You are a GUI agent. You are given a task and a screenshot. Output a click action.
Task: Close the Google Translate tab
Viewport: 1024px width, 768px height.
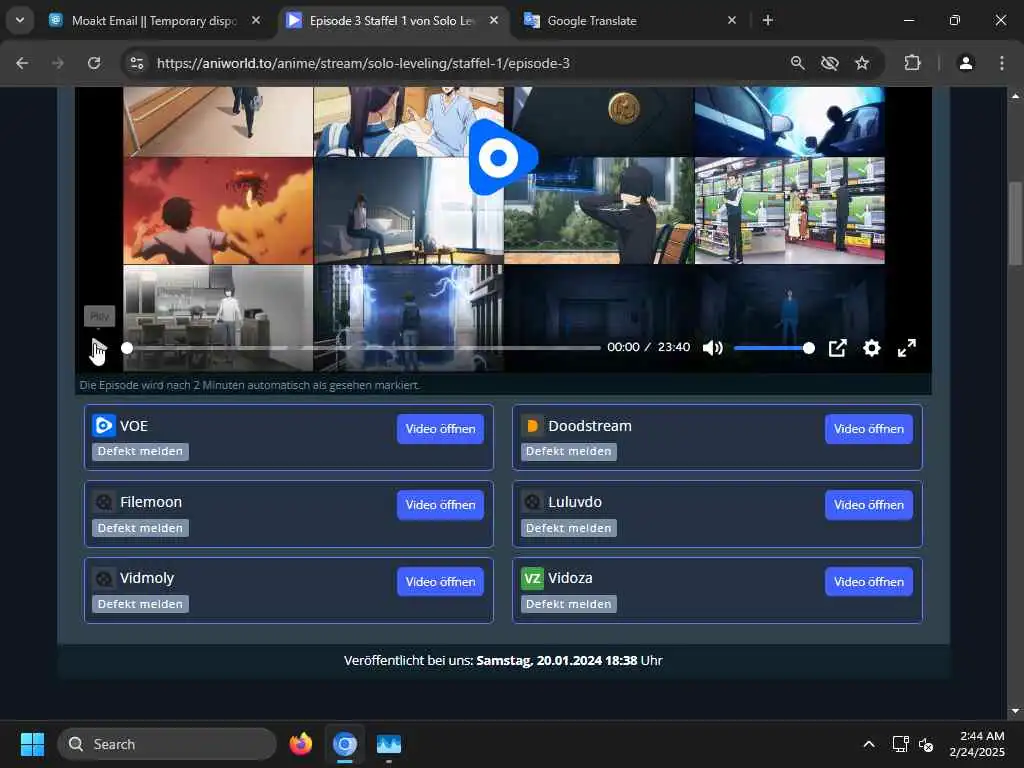click(732, 20)
